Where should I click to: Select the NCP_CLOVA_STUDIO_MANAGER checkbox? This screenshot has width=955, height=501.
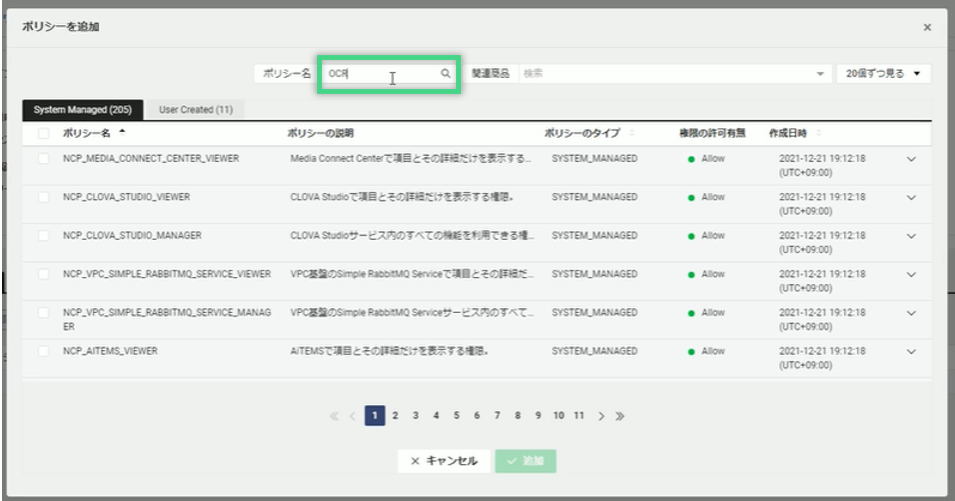[44, 236]
